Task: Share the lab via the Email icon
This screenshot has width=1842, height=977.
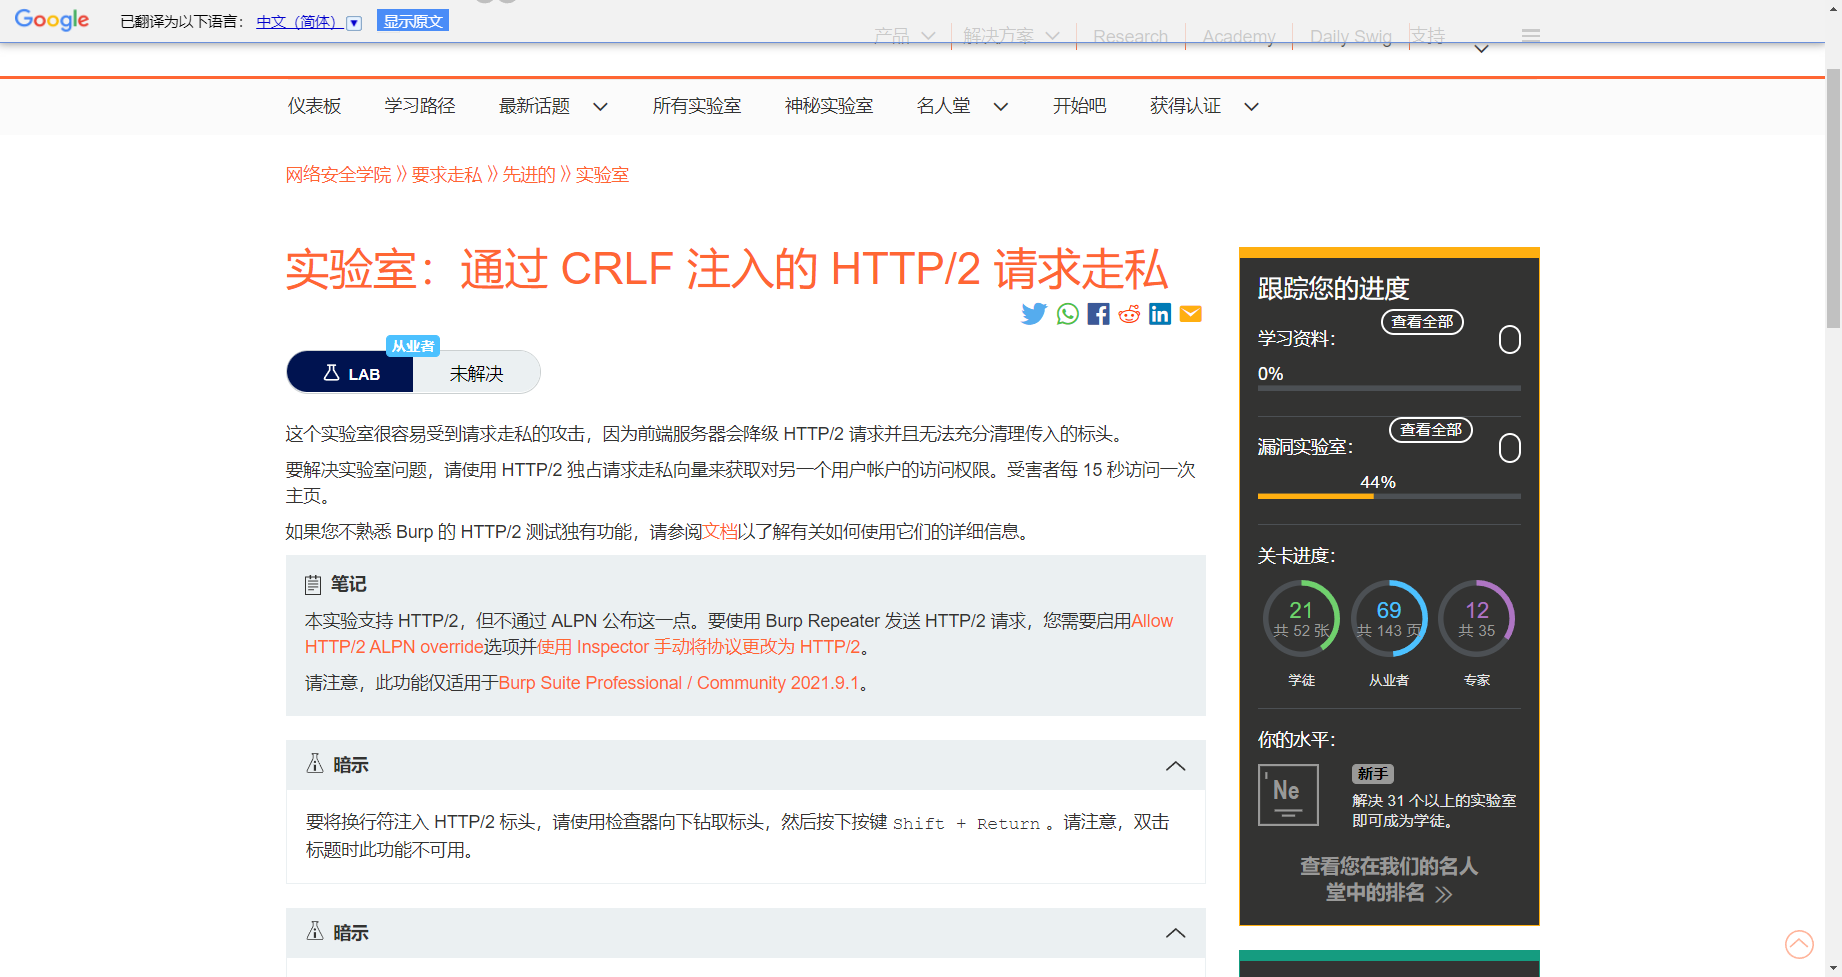Action: coord(1190,313)
